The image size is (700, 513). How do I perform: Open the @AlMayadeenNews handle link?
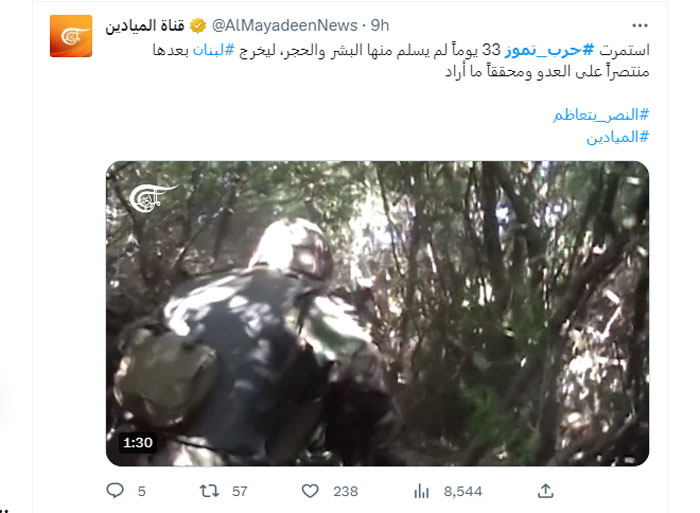pos(285,25)
